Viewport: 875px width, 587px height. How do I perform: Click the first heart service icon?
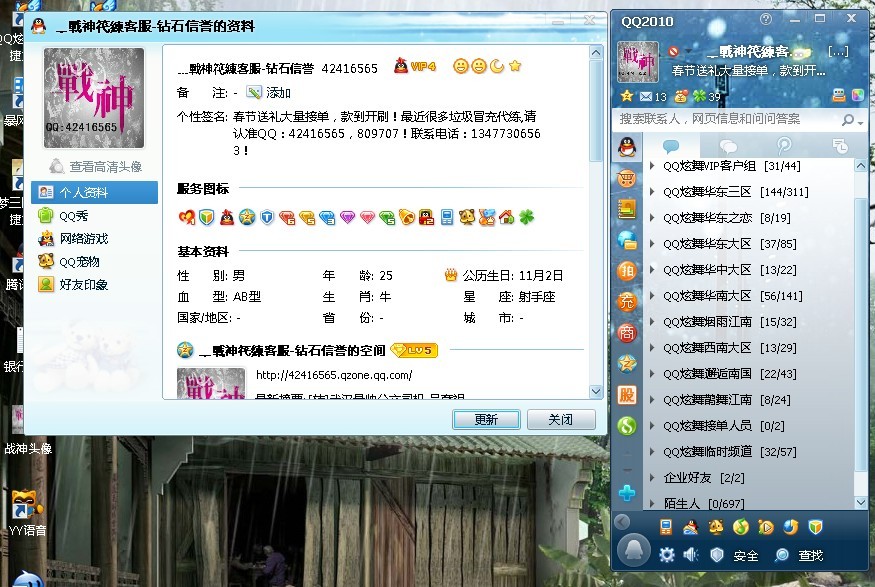pos(186,216)
